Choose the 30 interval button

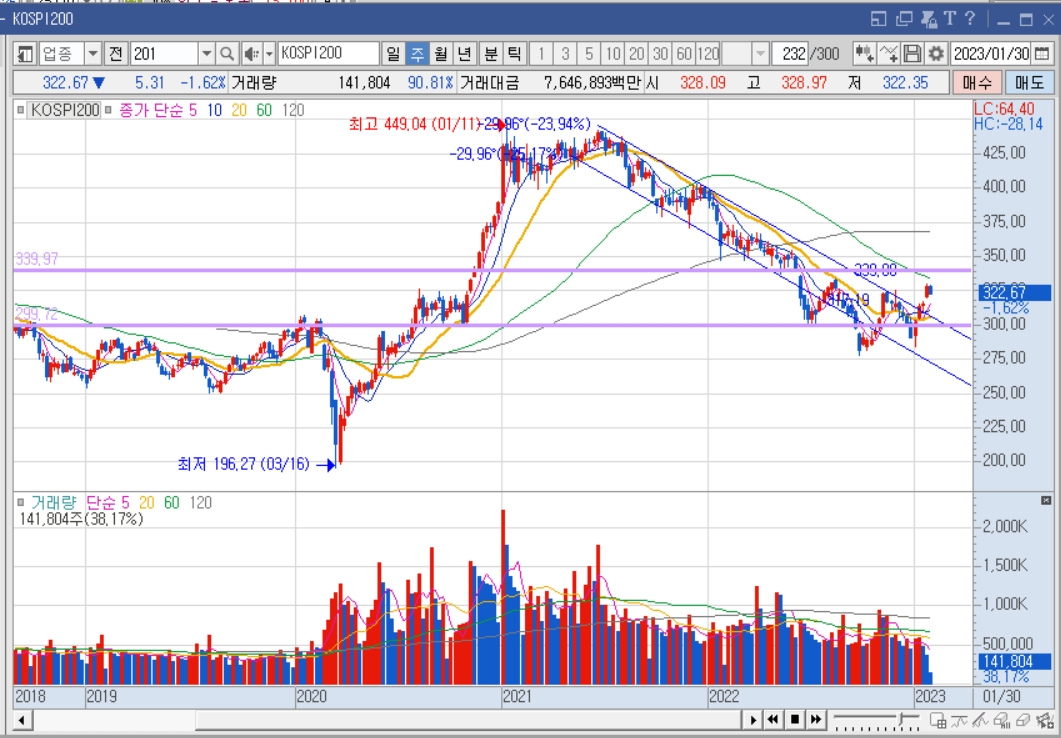coord(660,53)
